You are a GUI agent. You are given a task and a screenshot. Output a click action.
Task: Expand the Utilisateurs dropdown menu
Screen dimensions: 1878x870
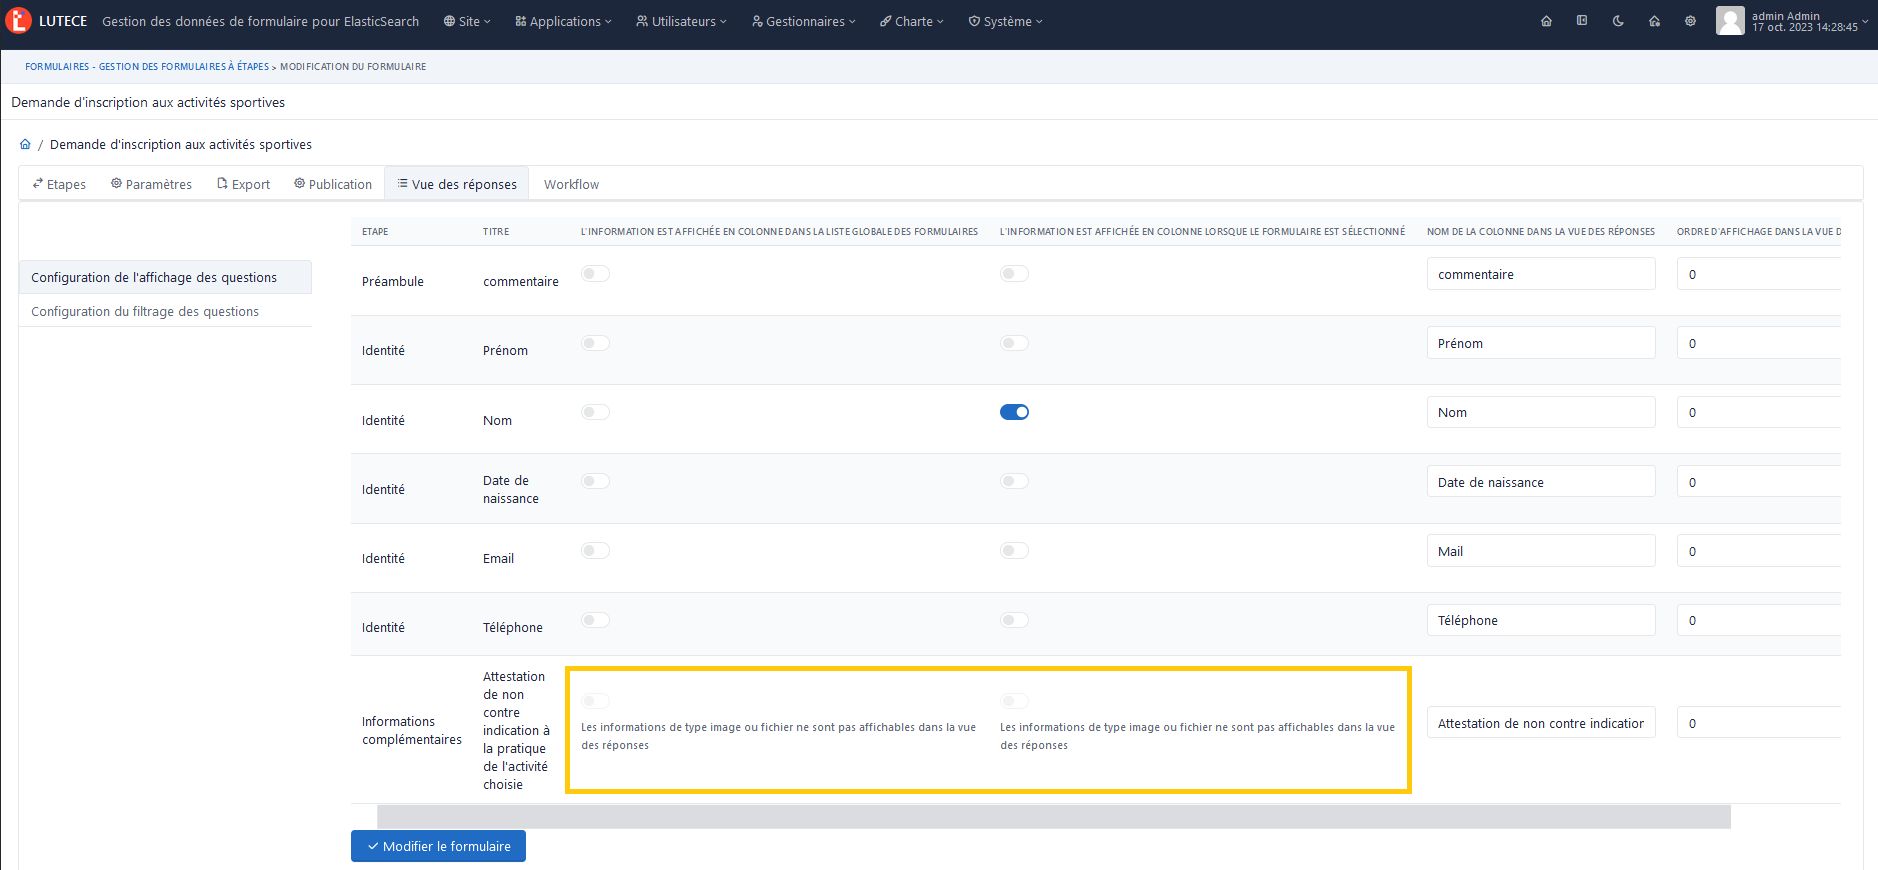coord(681,21)
